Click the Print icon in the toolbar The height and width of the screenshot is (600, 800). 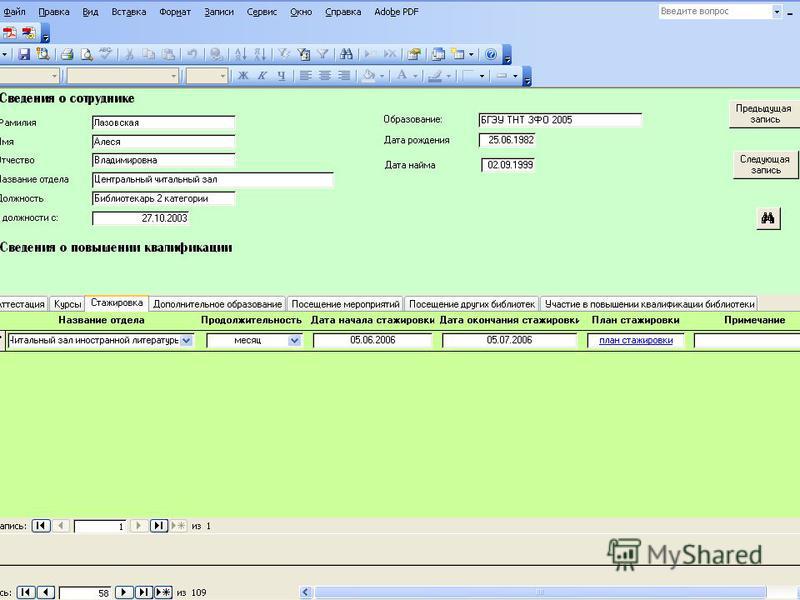67,54
